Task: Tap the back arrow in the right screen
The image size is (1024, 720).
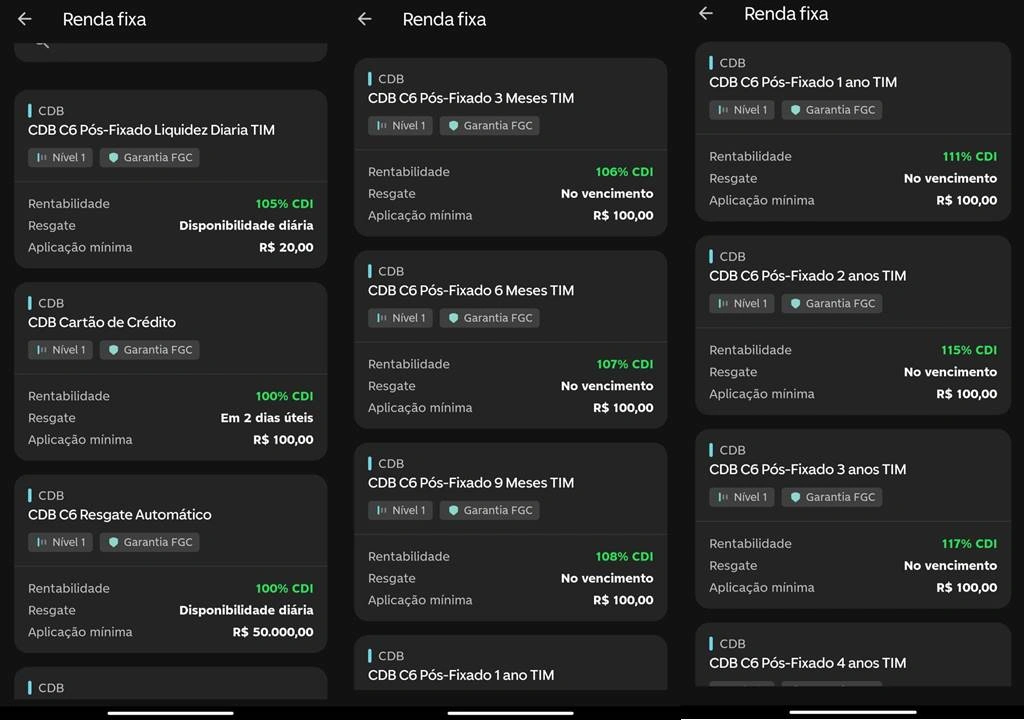Action: tap(706, 13)
